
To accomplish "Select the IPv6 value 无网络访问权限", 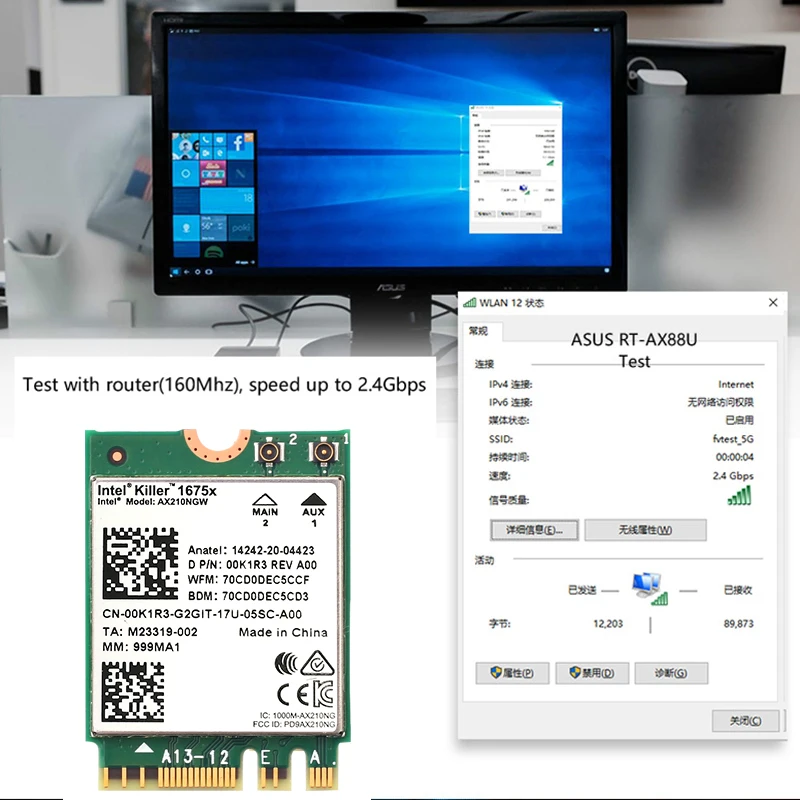I will [x=720, y=403].
